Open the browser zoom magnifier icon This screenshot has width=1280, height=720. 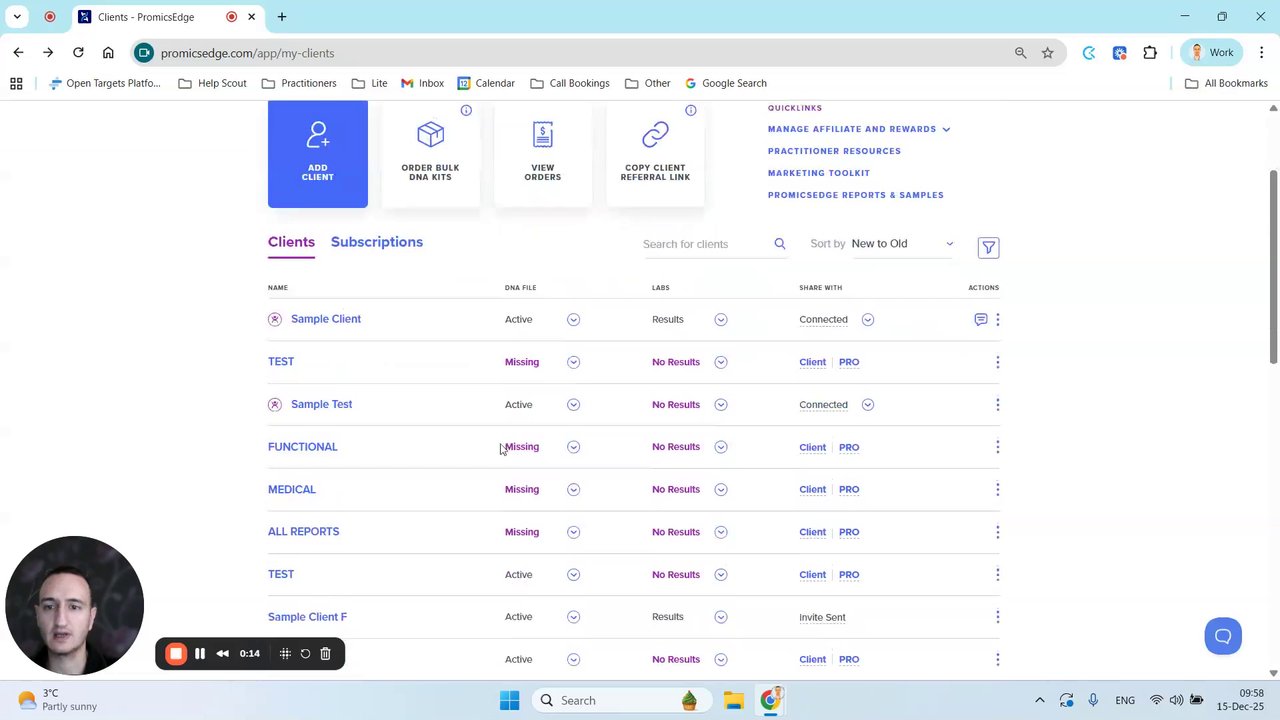point(1020,53)
